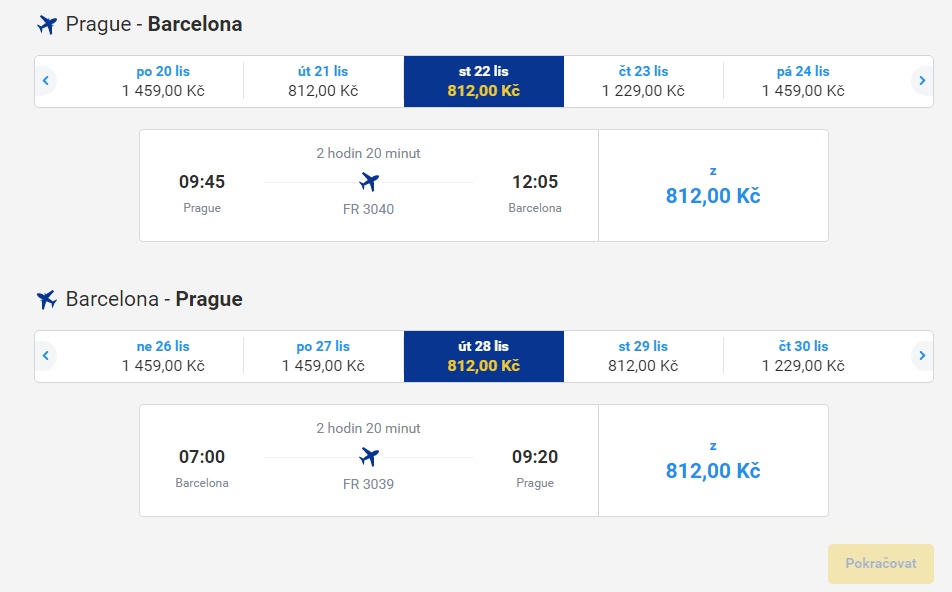952x592 pixels.
Task: Select return date ne 26 lis
Action: 163,356
